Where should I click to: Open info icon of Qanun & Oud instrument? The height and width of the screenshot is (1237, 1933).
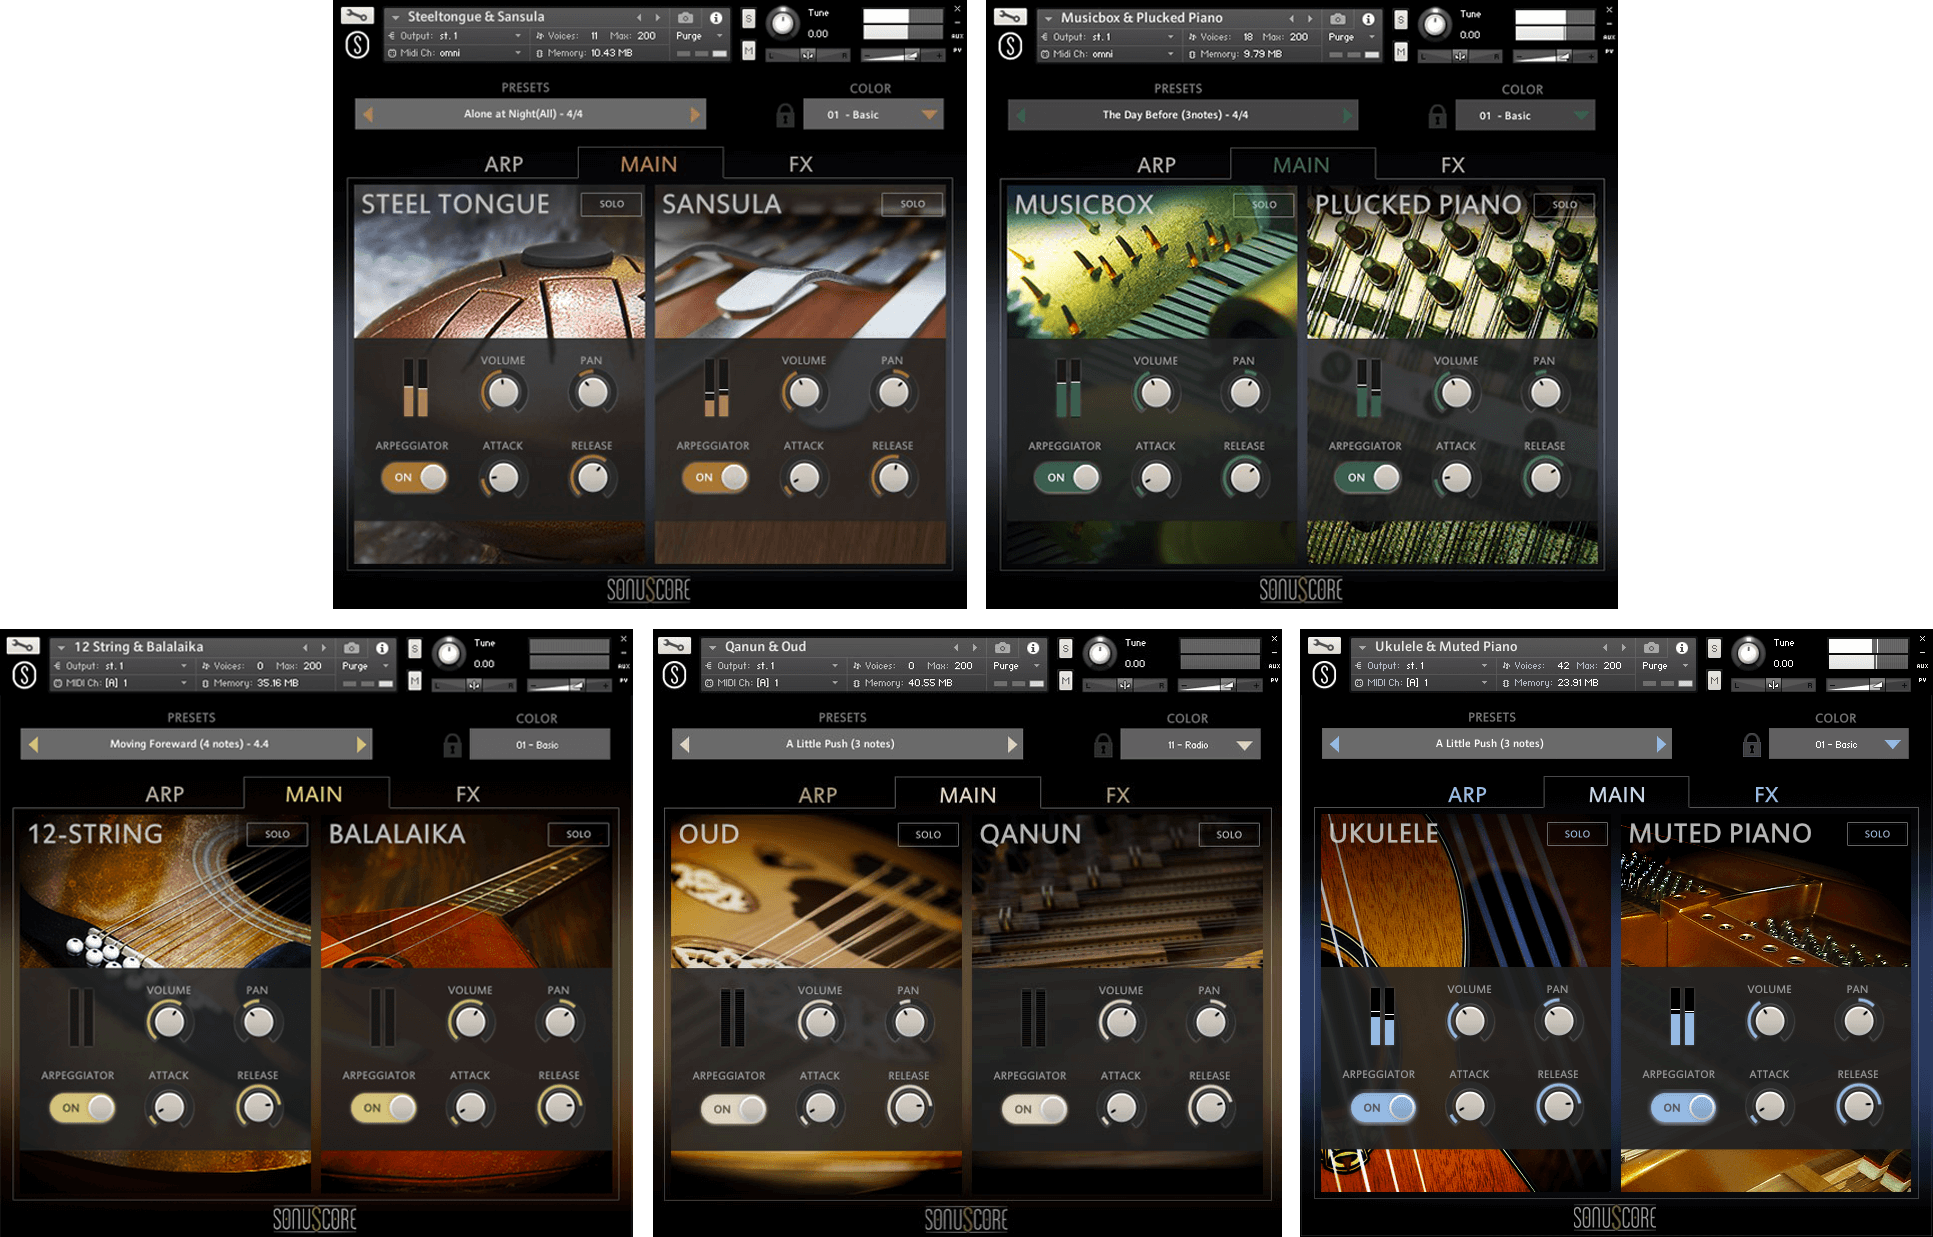[1033, 647]
